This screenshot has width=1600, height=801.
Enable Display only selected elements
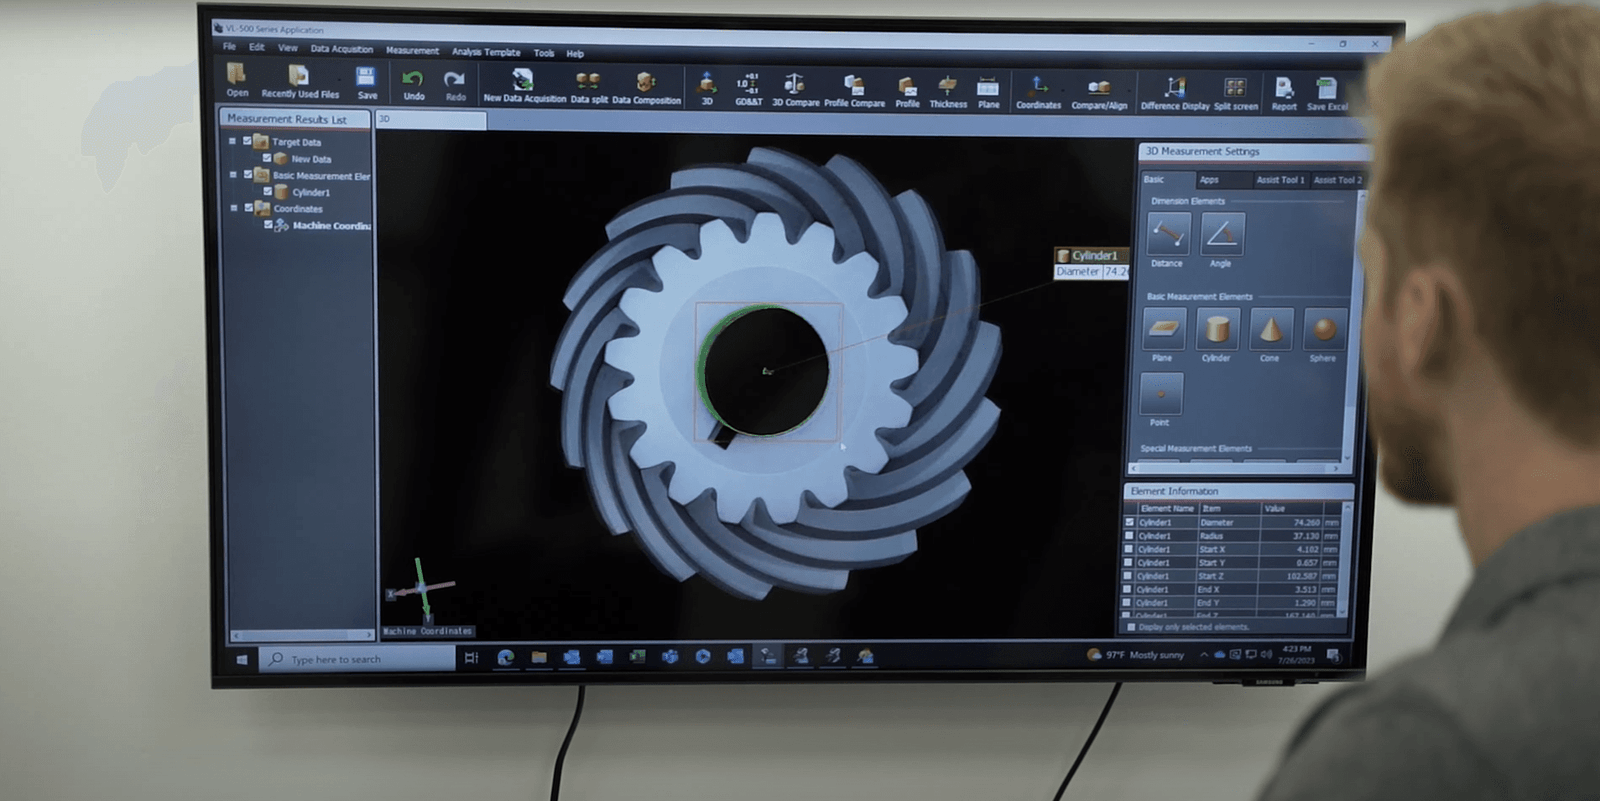pyautogui.click(x=1132, y=627)
